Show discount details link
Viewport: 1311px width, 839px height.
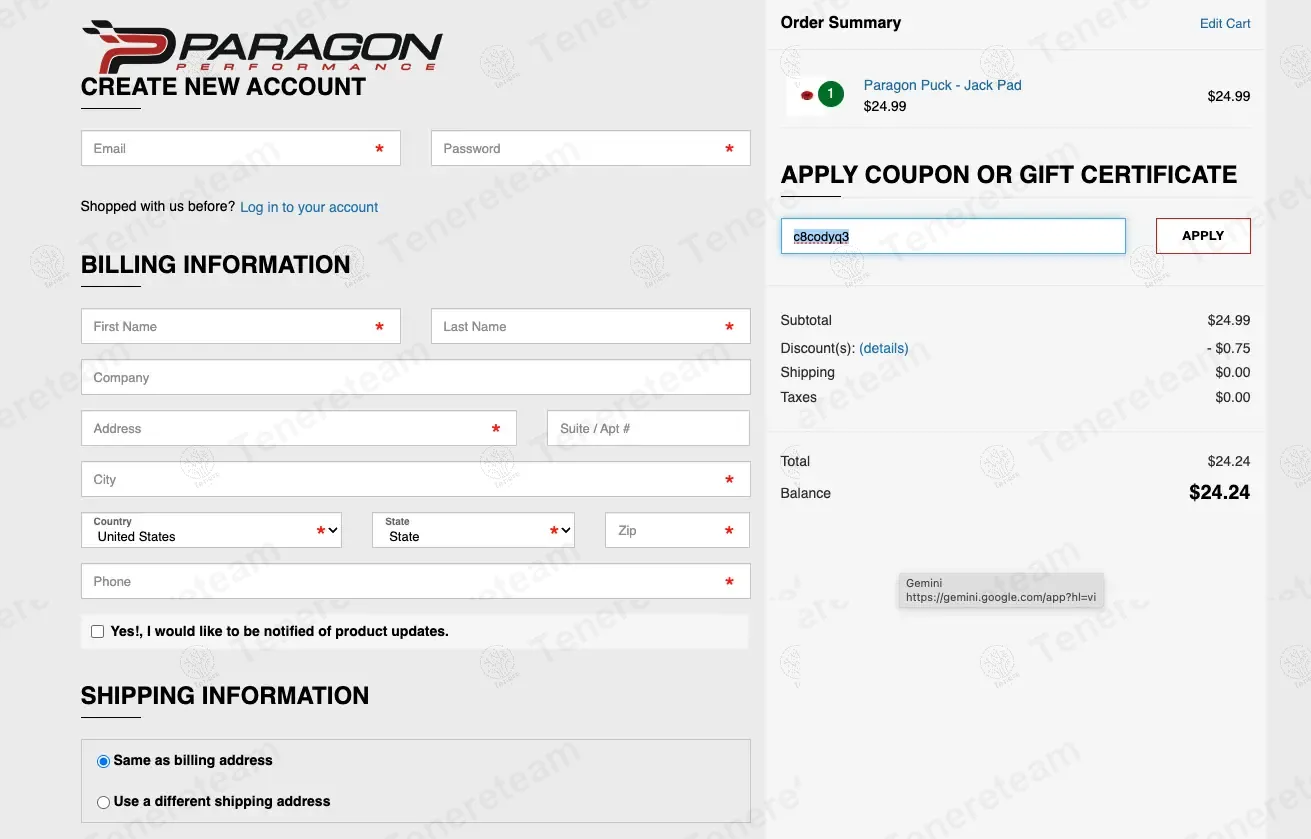click(x=883, y=348)
